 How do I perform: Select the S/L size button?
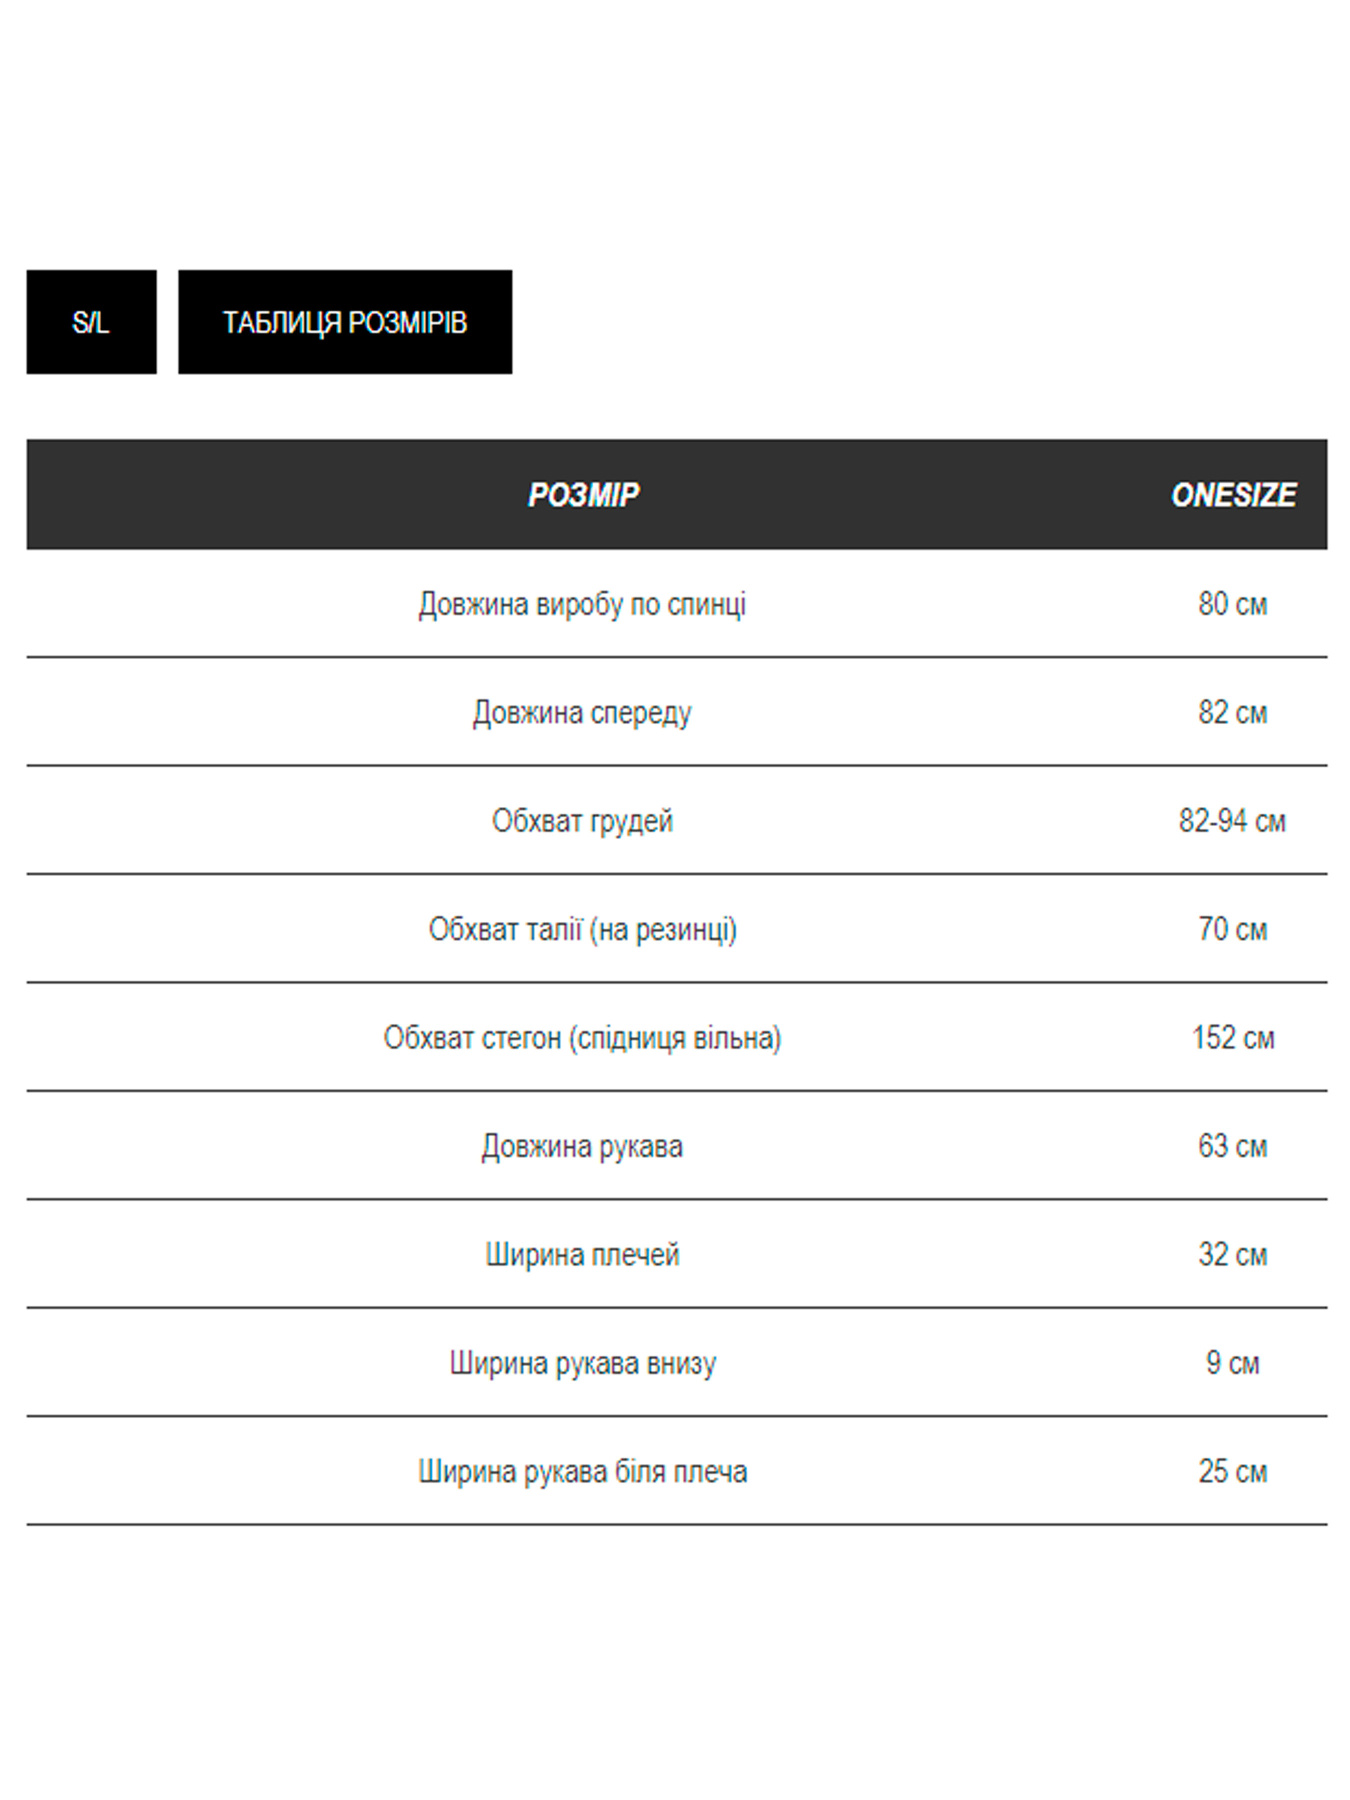[91, 322]
